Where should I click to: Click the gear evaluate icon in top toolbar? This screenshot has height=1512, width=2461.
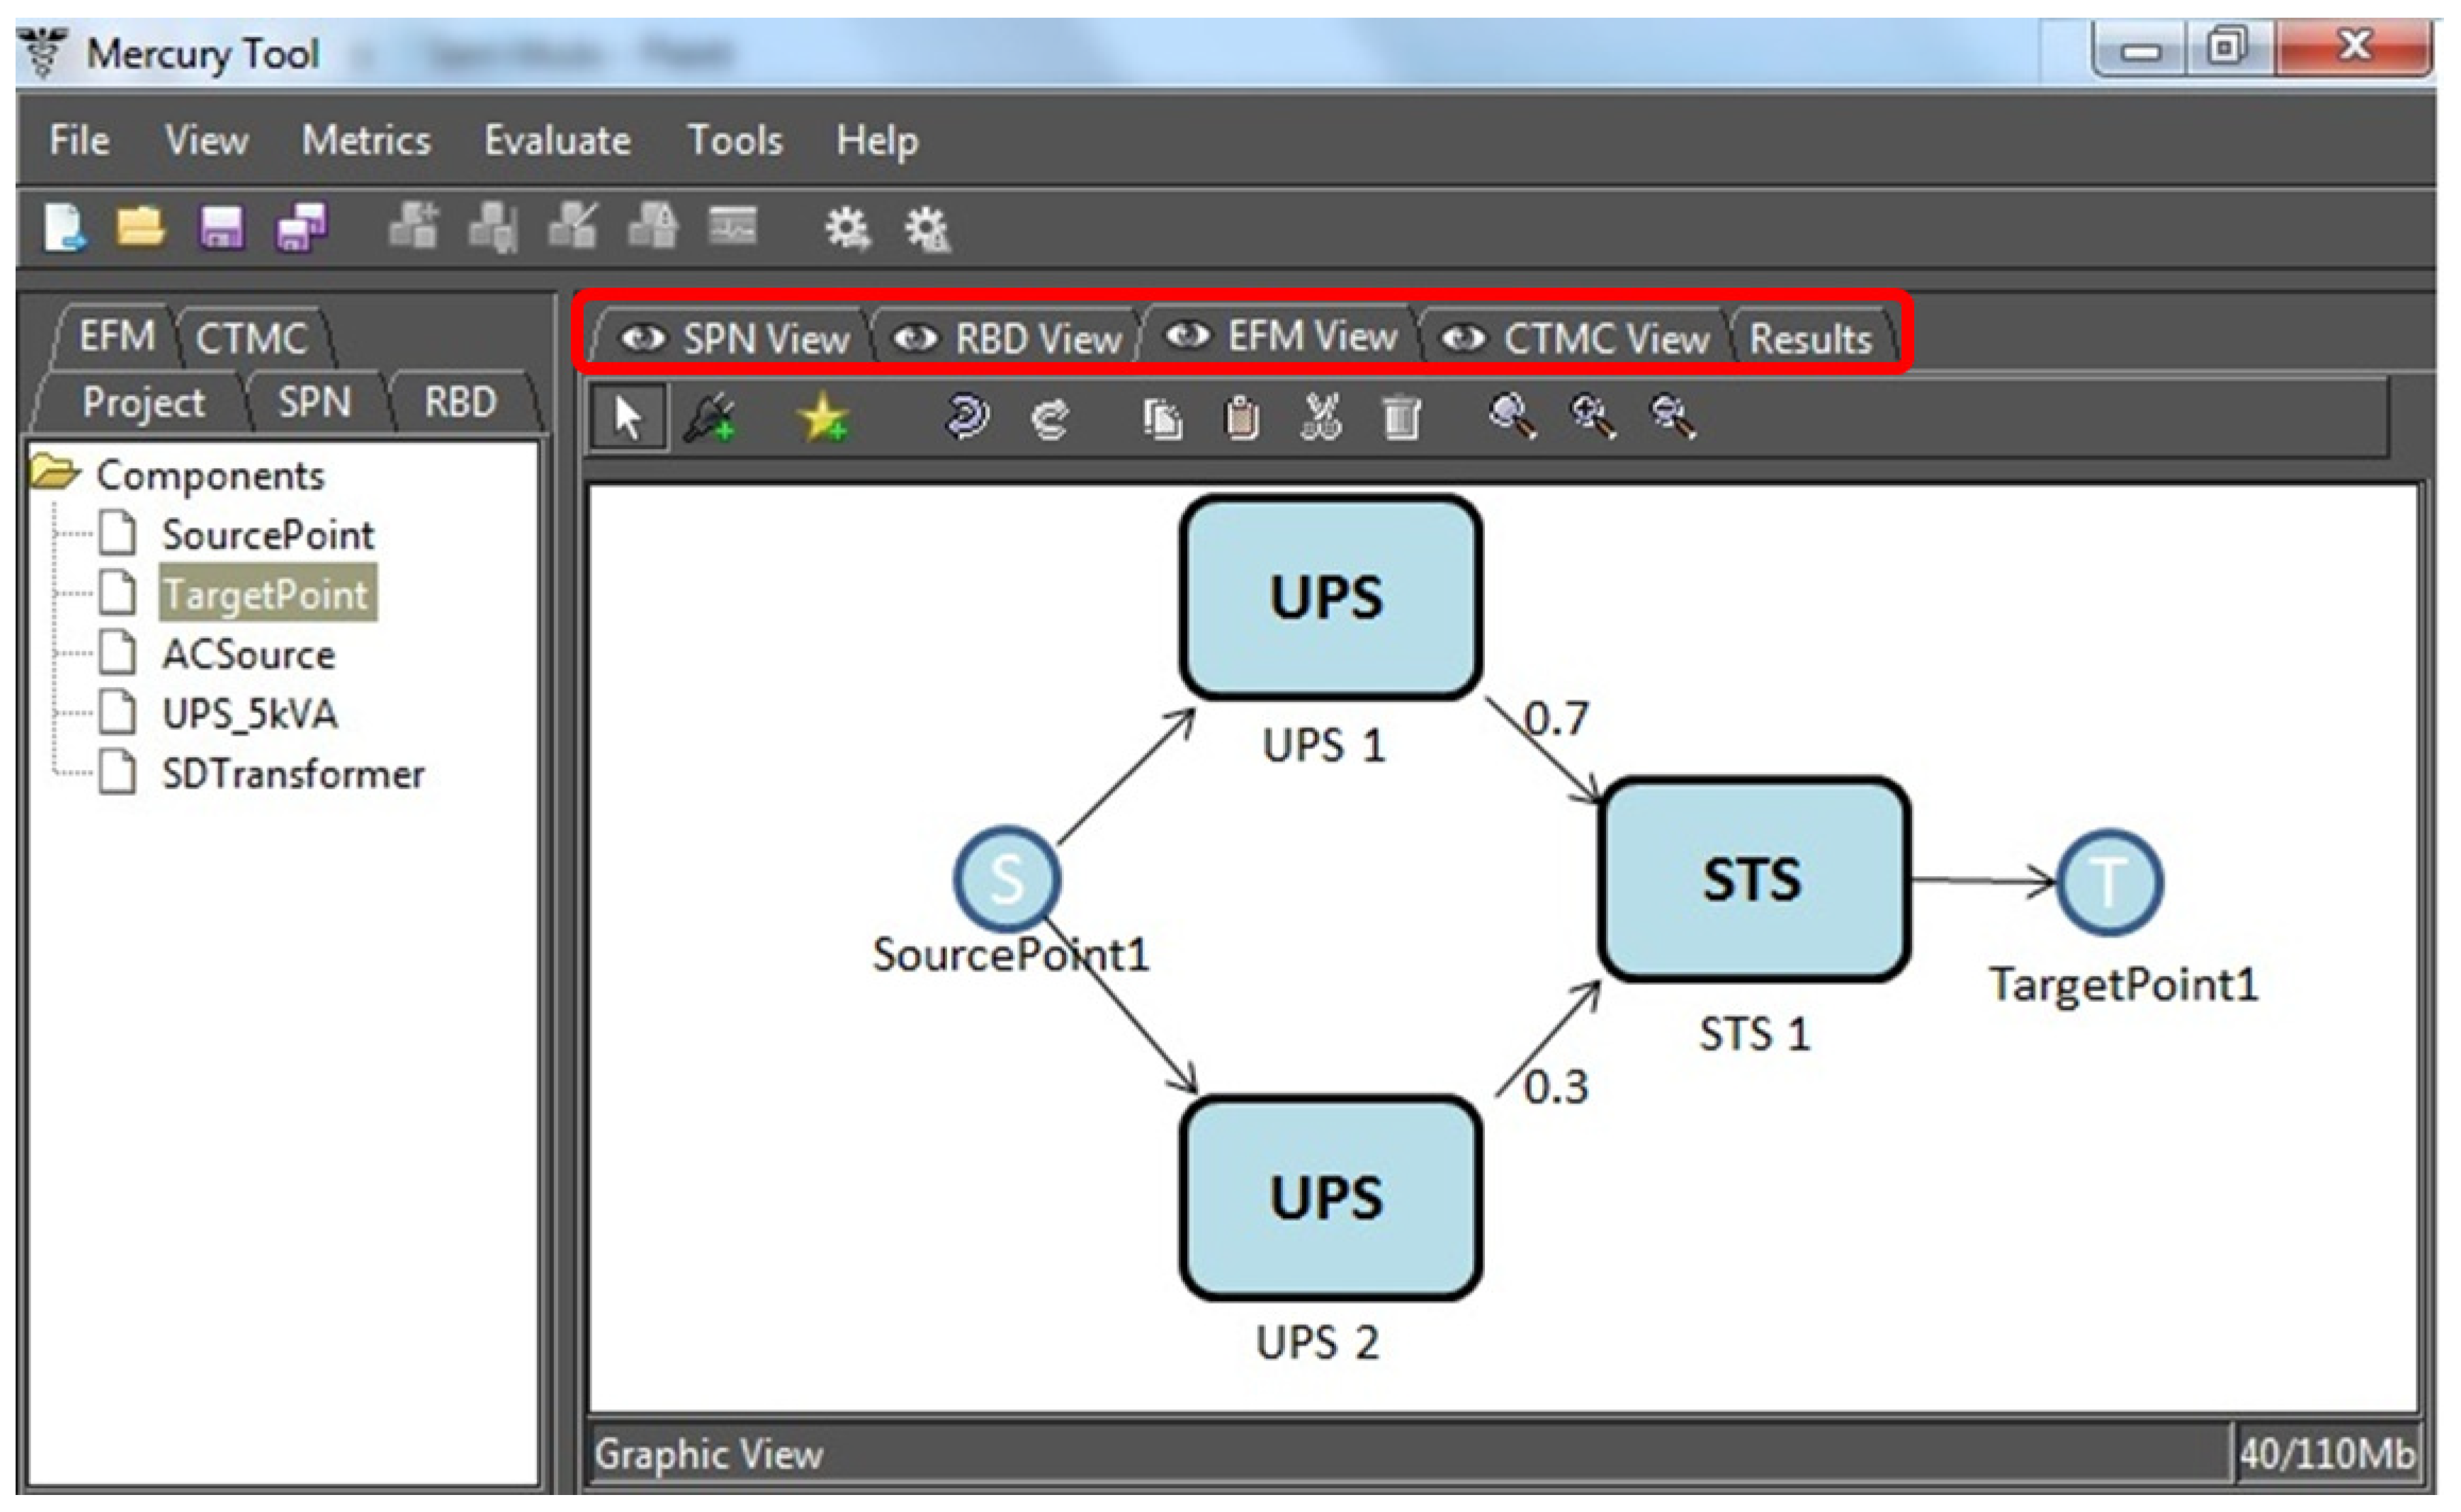(x=847, y=229)
